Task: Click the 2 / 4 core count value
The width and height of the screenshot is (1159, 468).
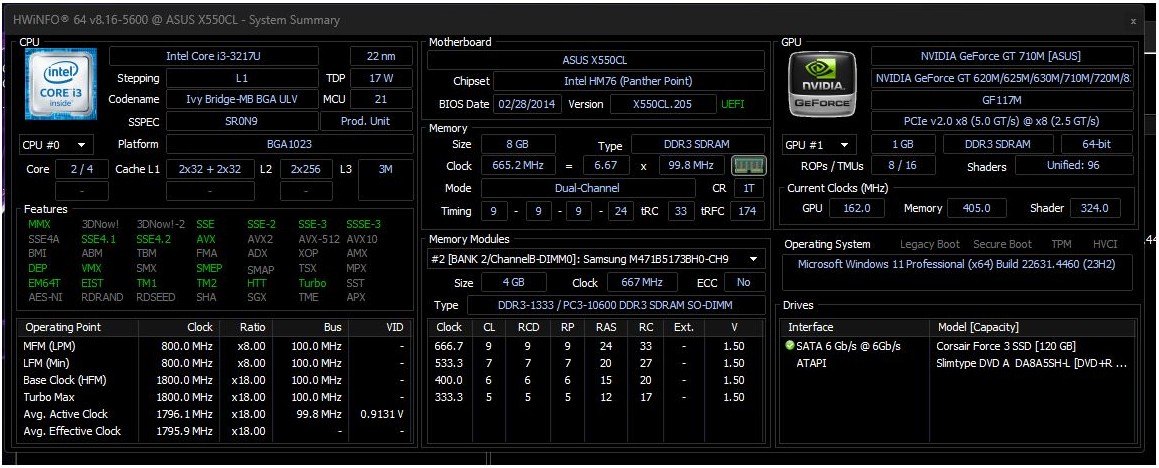Action: [x=81, y=169]
